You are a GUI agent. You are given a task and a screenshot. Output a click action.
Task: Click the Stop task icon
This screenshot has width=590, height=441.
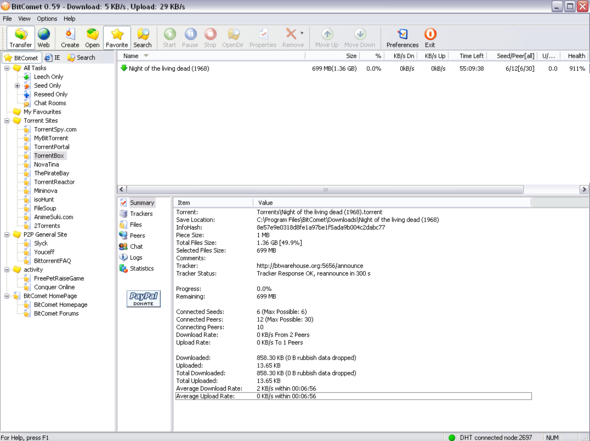[210, 38]
